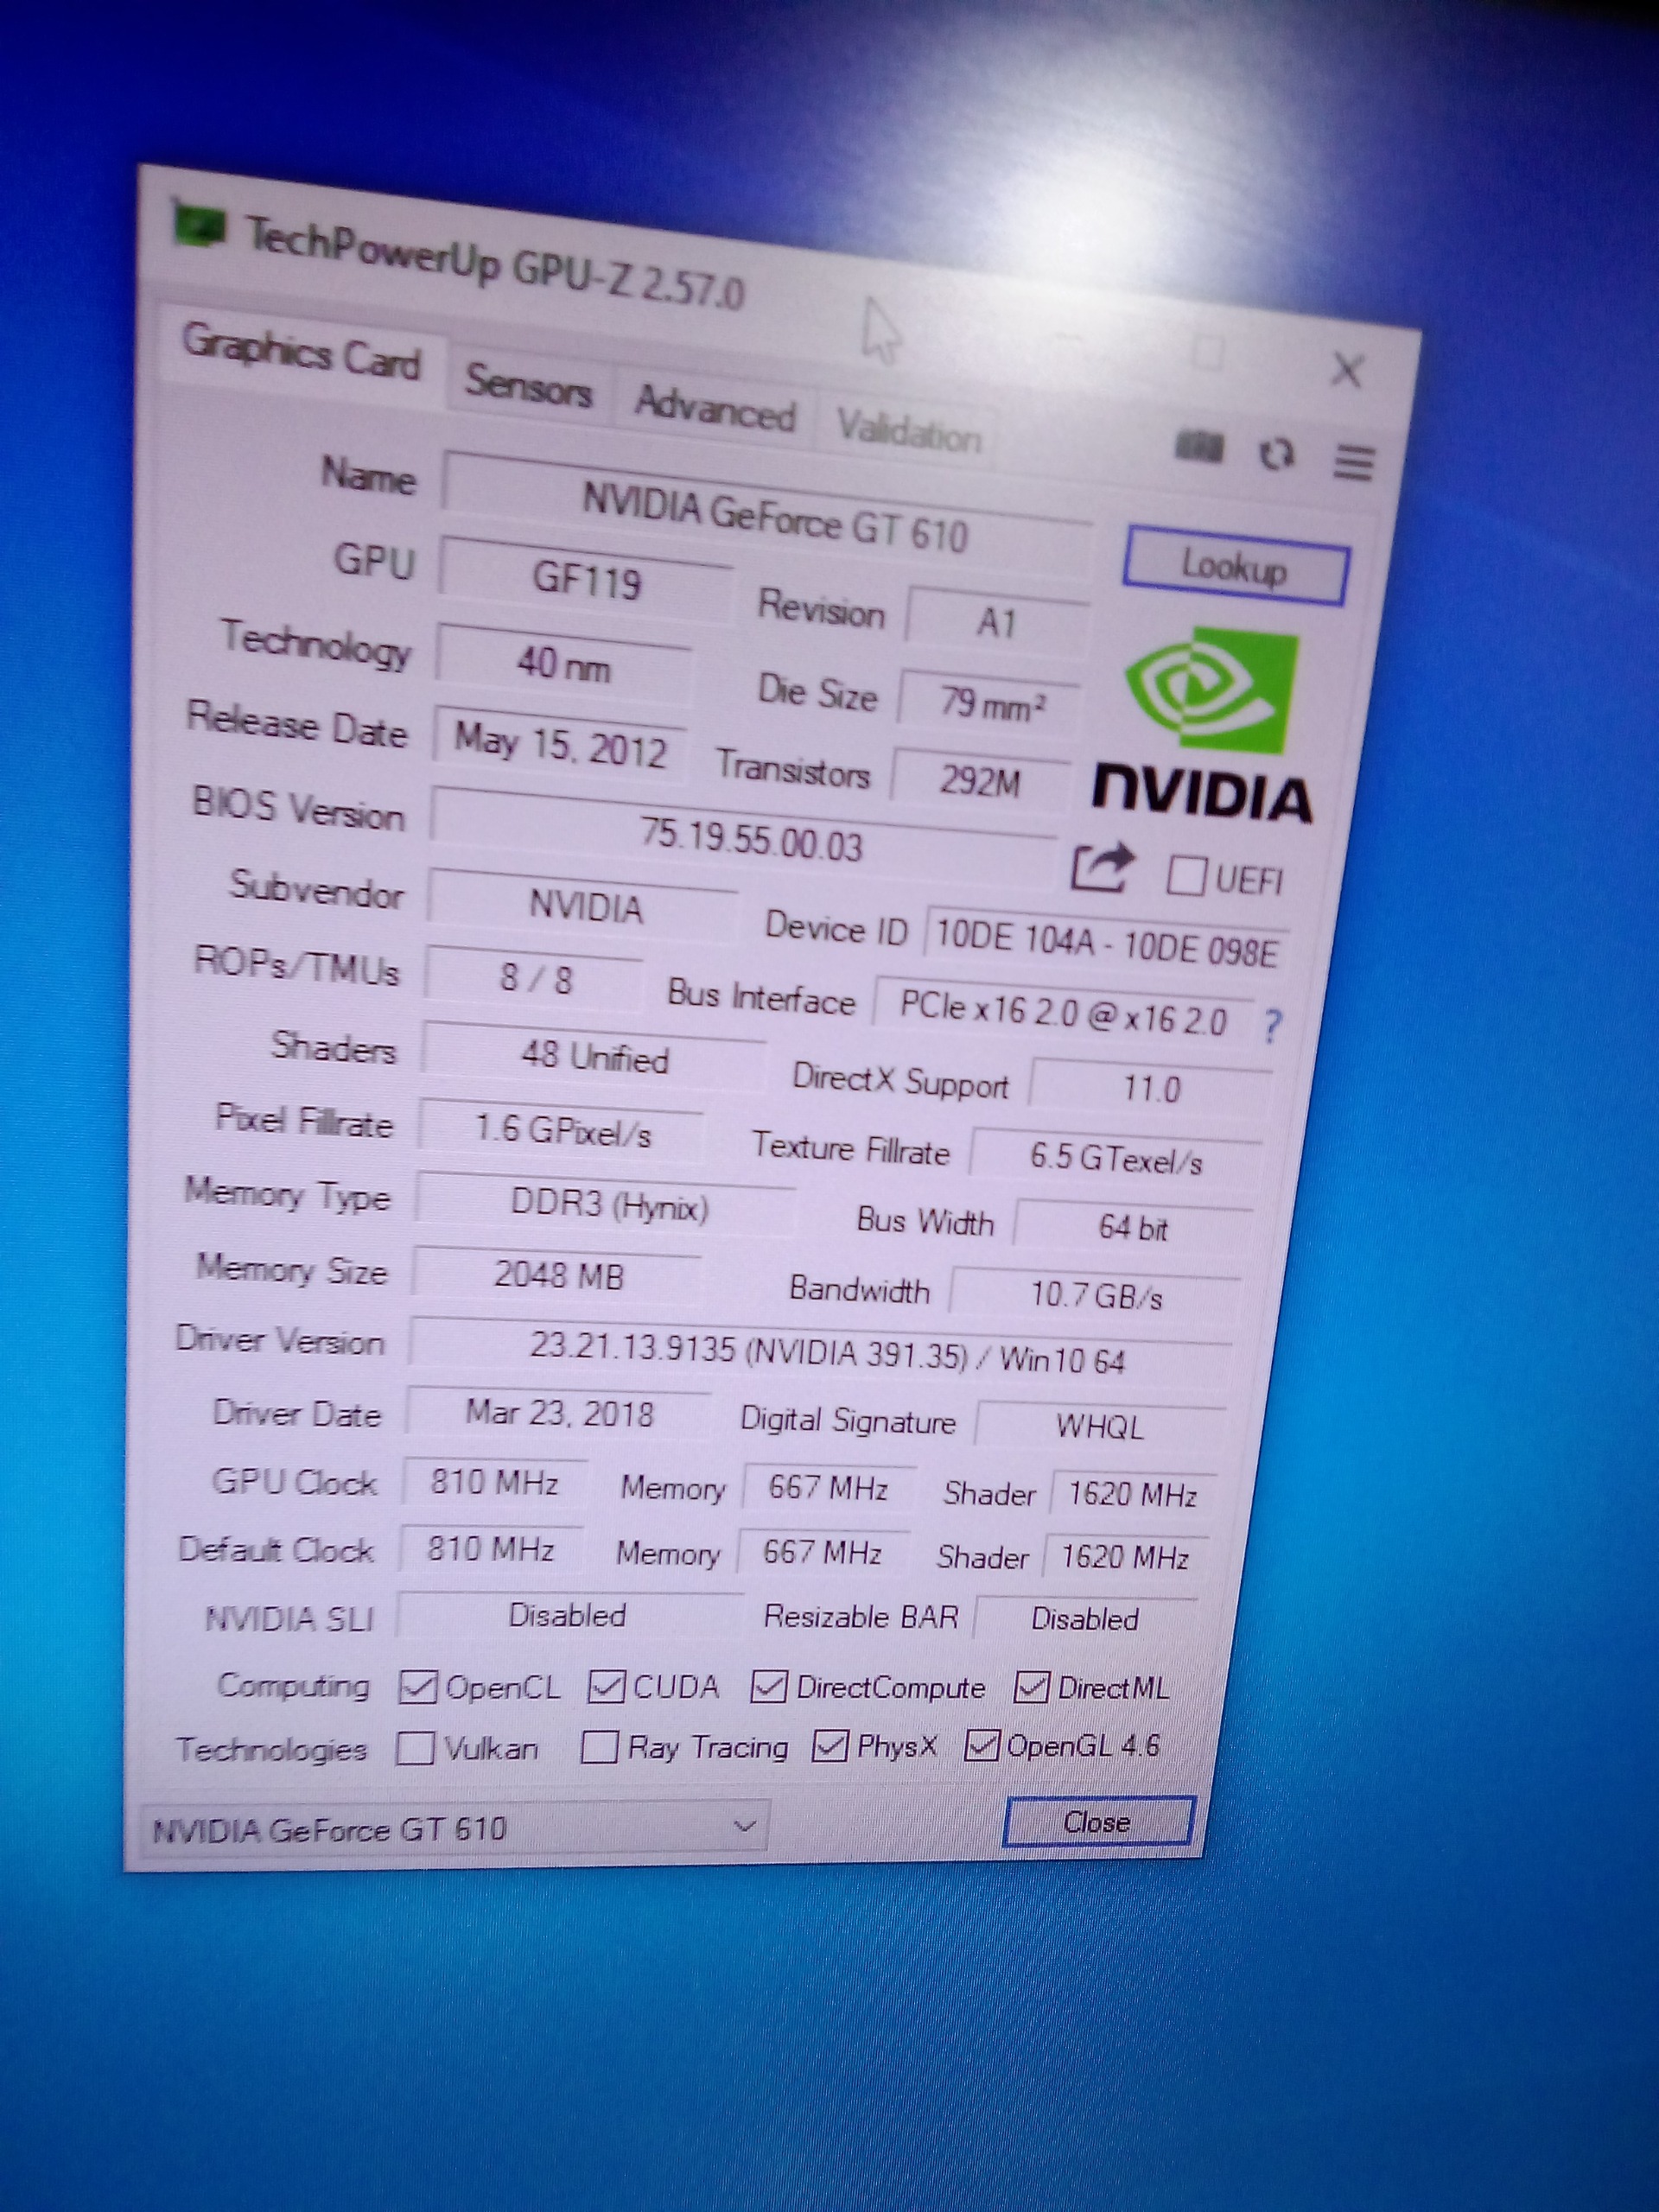Switch to the Advanced tab

(714, 409)
